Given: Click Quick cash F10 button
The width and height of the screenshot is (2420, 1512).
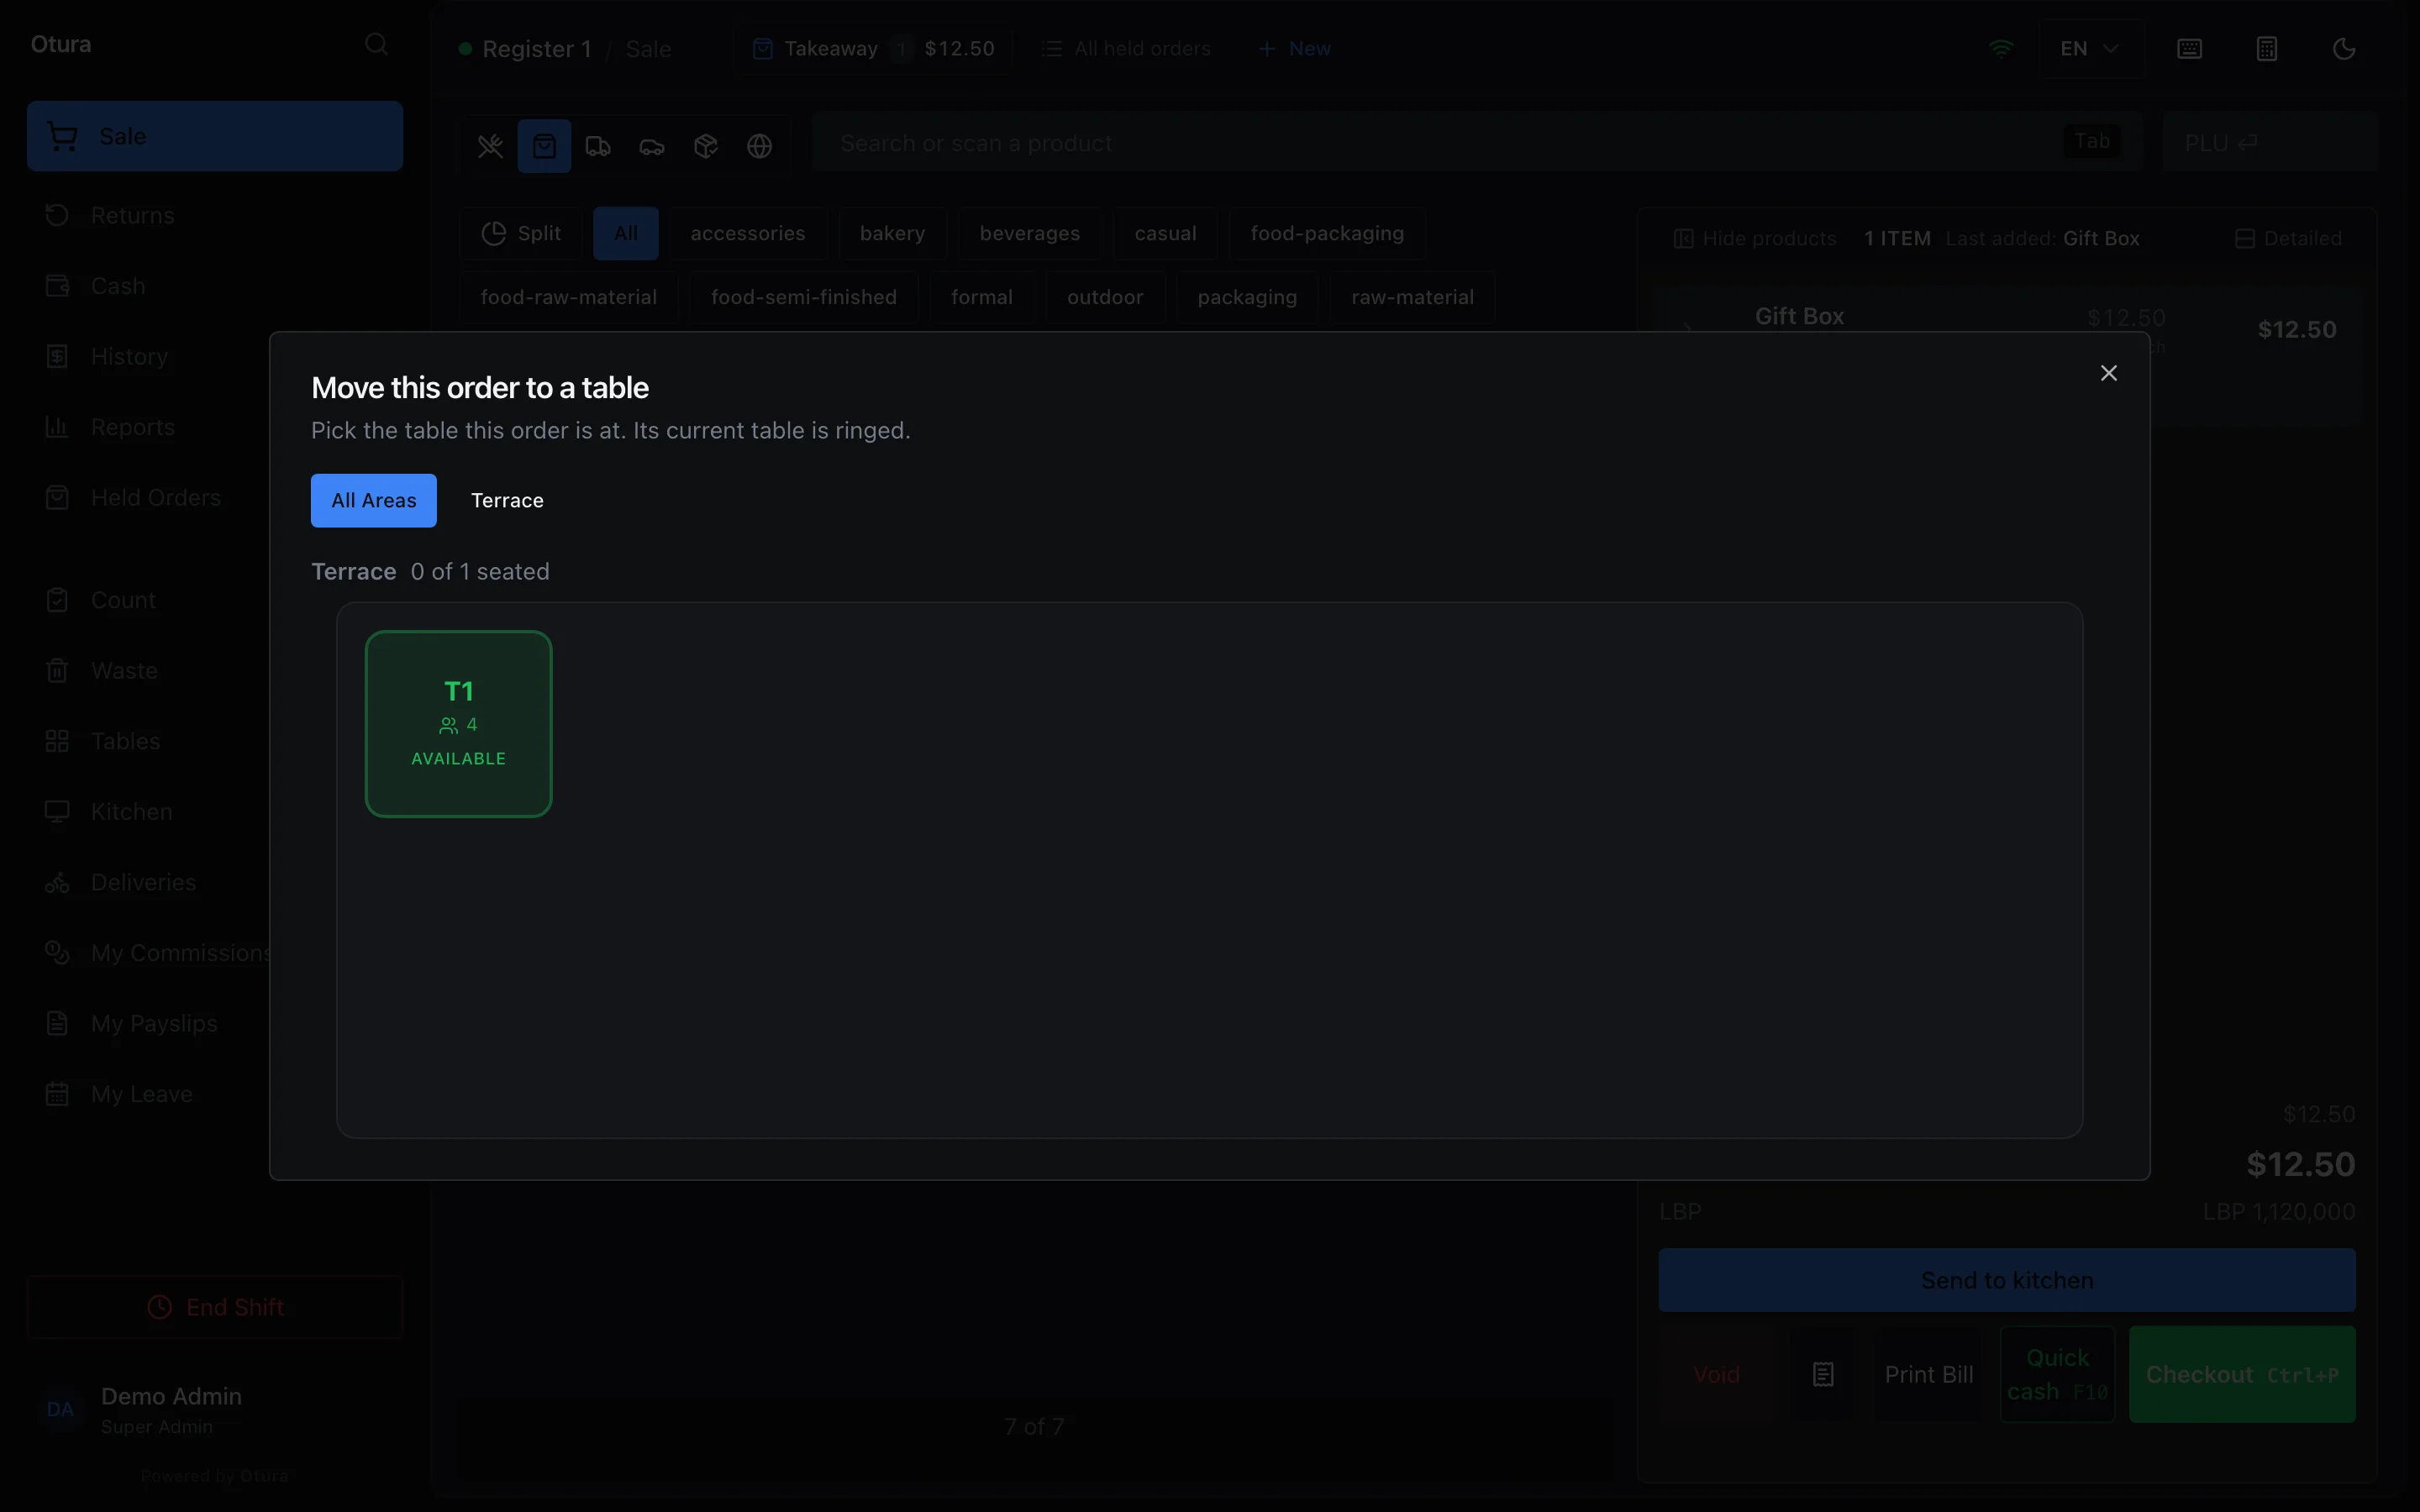Looking at the screenshot, I should (2057, 1375).
